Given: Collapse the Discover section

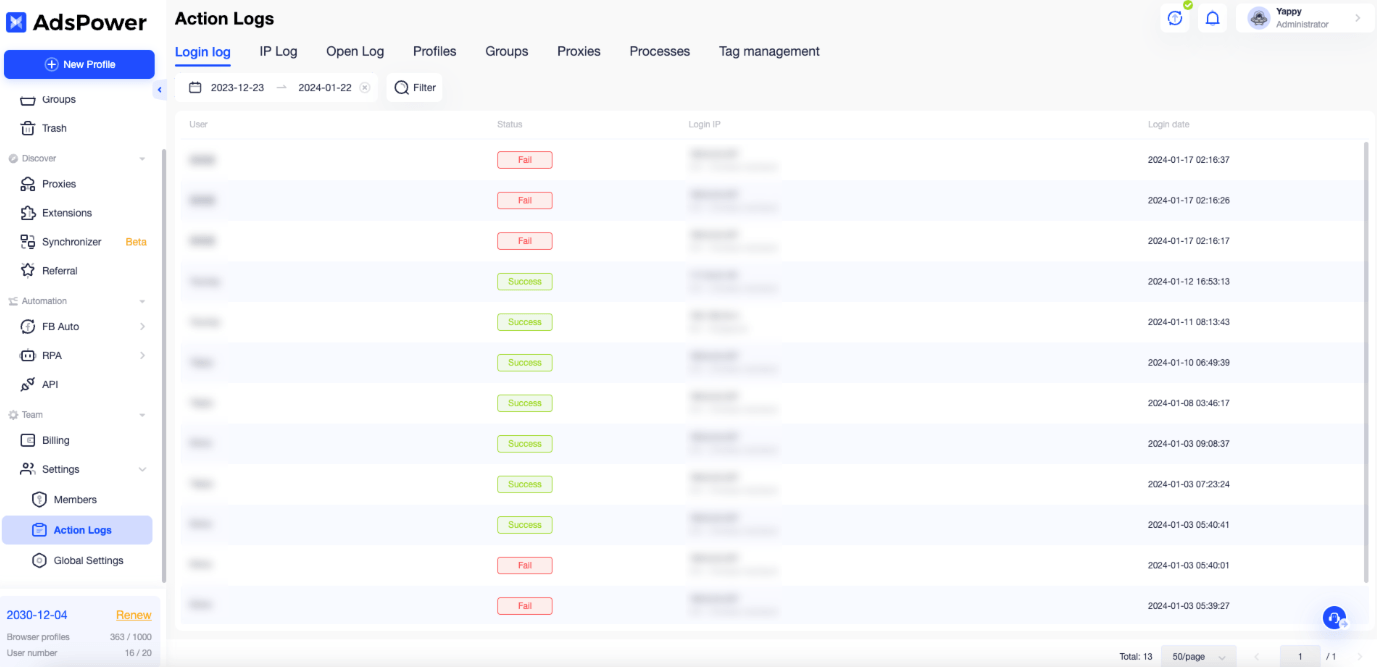Looking at the screenshot, I should tap(142, 158).
